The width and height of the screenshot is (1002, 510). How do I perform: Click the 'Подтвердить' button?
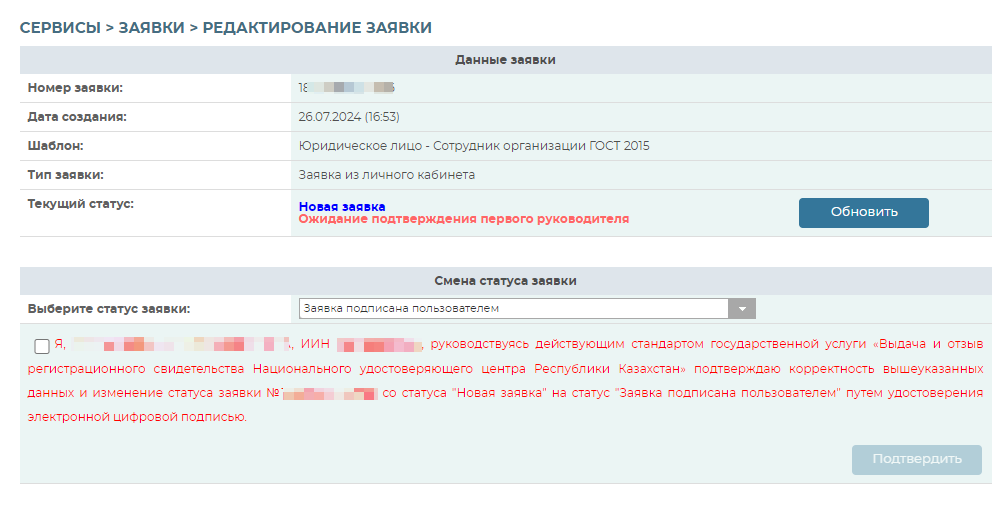point(916,460)
